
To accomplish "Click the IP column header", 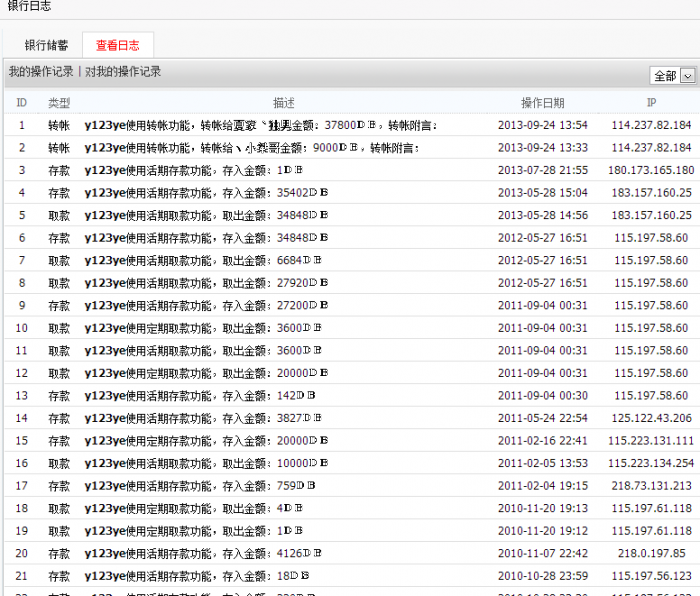I will point(651,103).
